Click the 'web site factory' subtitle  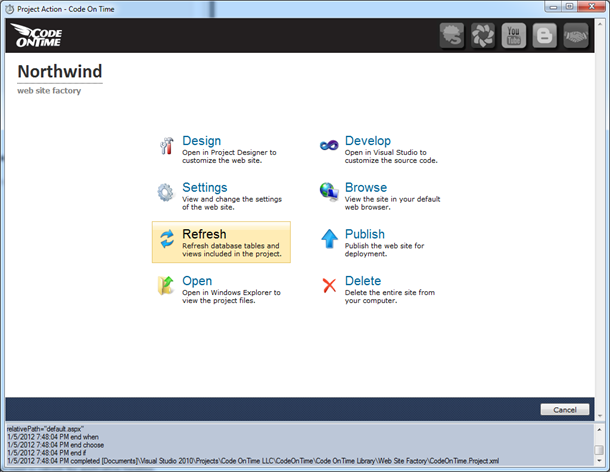tap(49, 91)
